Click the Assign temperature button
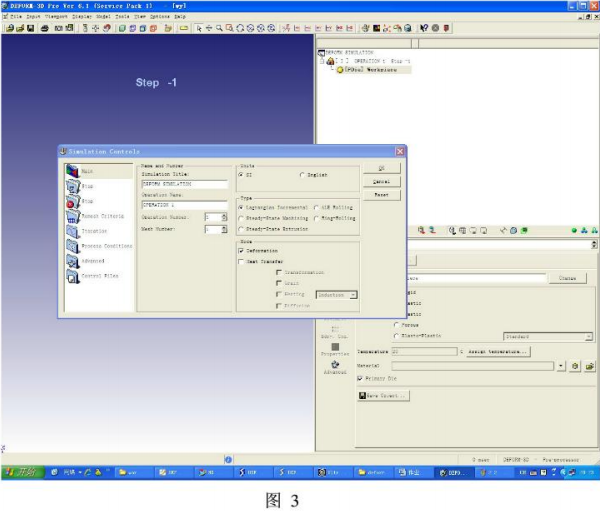The height and width of the screenshot is (511, 600). (497, 352)
